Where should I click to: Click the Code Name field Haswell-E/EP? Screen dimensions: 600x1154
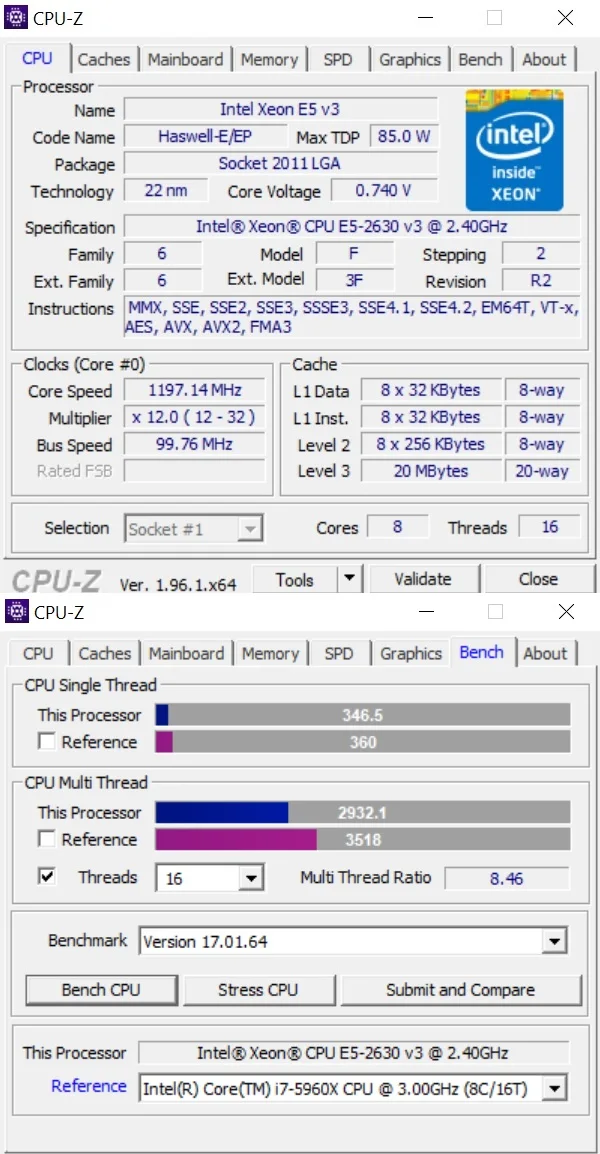coord(205,137)
